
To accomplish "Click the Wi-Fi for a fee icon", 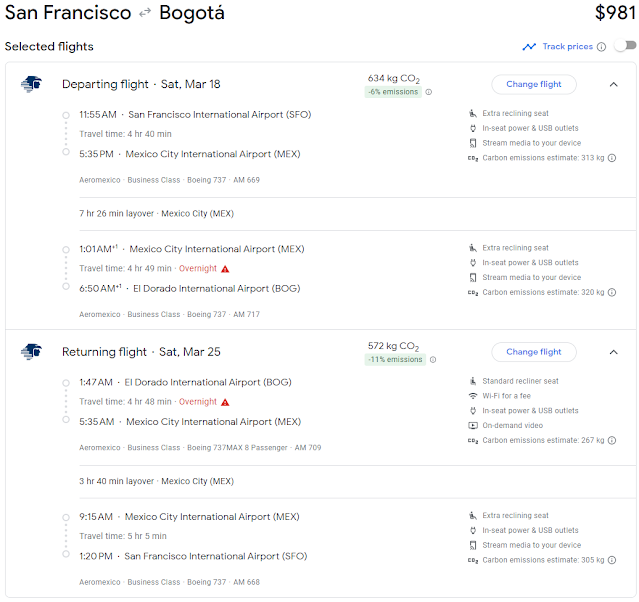I will tap(472, 396).
